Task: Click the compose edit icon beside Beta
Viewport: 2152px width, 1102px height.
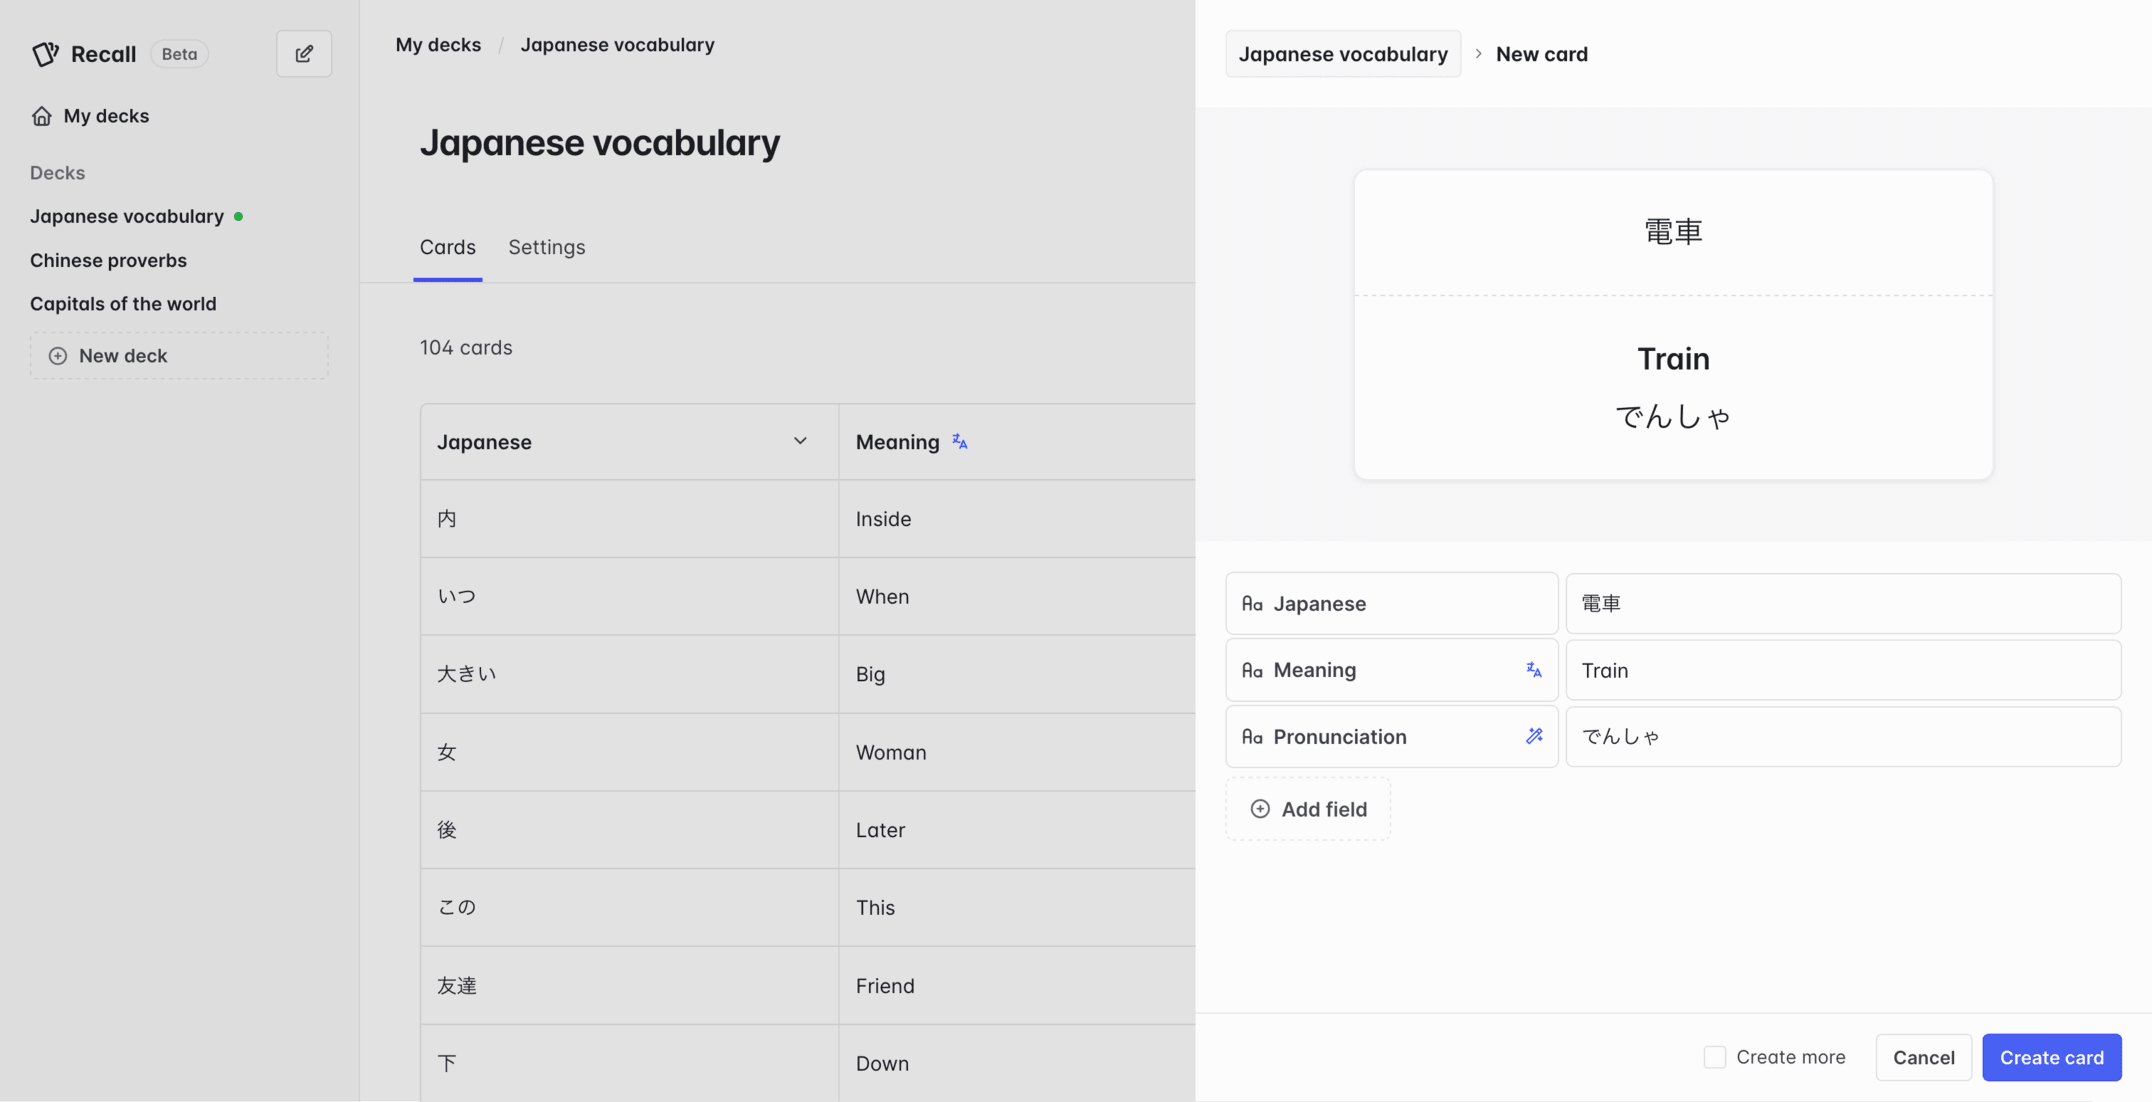Action: click(x=304, y=54)
